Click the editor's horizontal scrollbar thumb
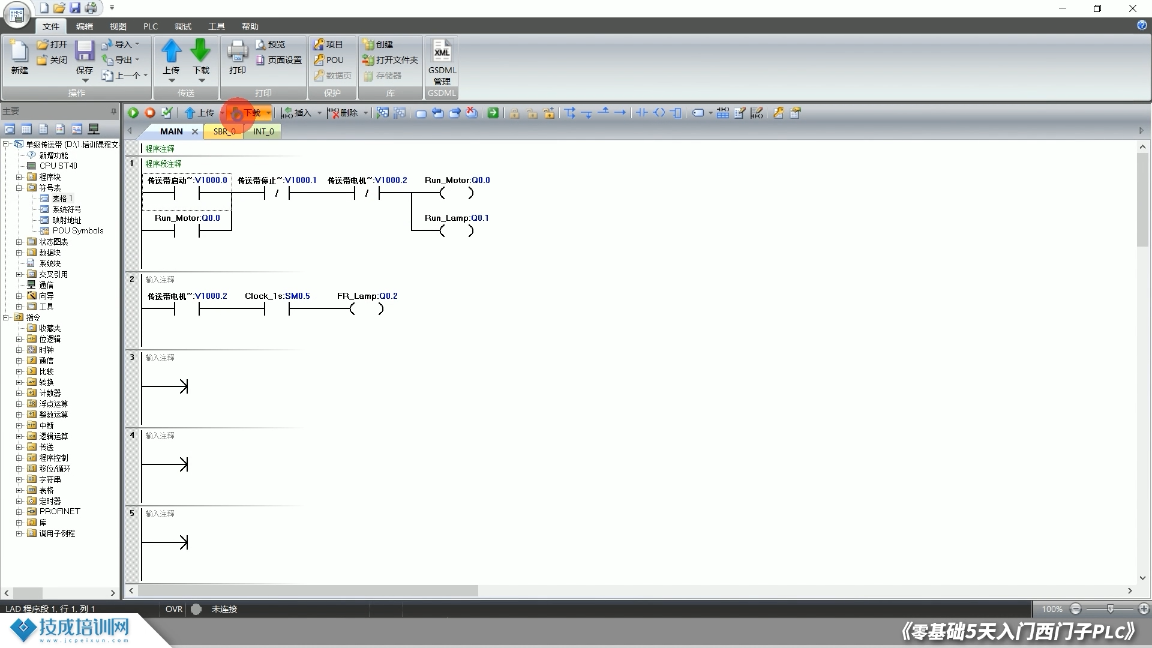Image resolution: width=1152 pixels, height=648 pixels. (x=309, y=591)
